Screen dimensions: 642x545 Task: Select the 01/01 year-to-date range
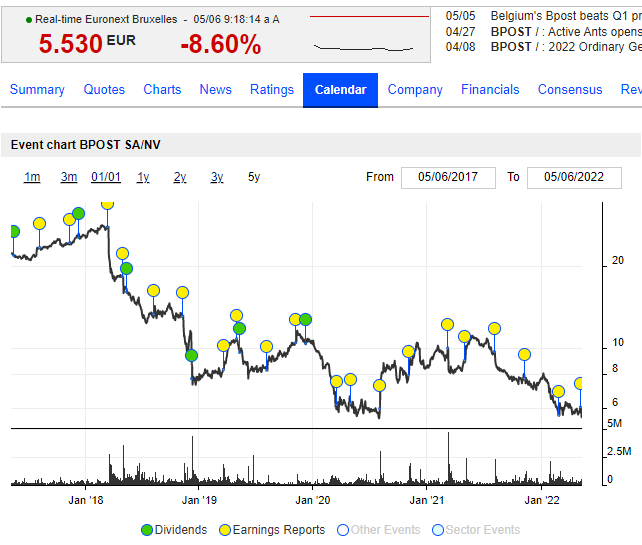tap(106, 177)
